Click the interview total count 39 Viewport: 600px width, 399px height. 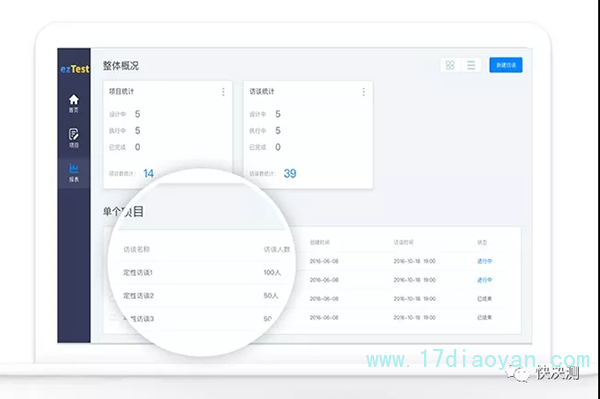tap(290, 174)
